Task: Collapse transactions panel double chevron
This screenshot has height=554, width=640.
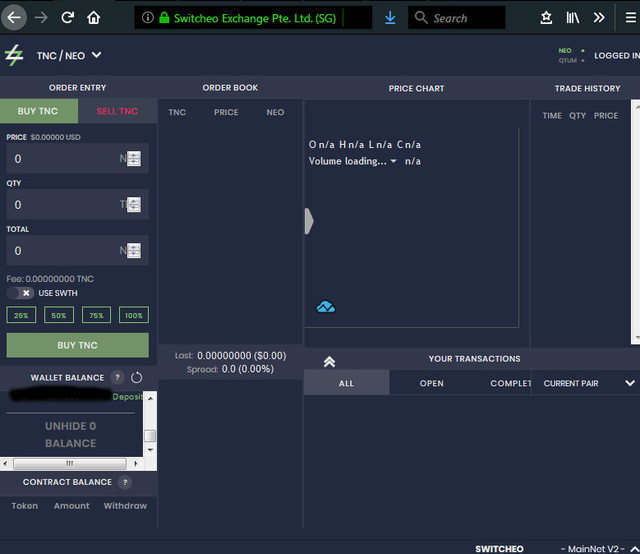Action: click(329, 361)
